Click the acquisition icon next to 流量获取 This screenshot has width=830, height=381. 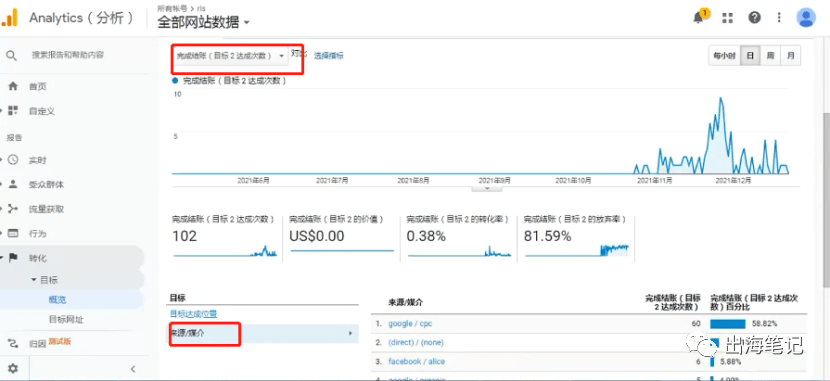pyautogui.click(x=13, y=208)
